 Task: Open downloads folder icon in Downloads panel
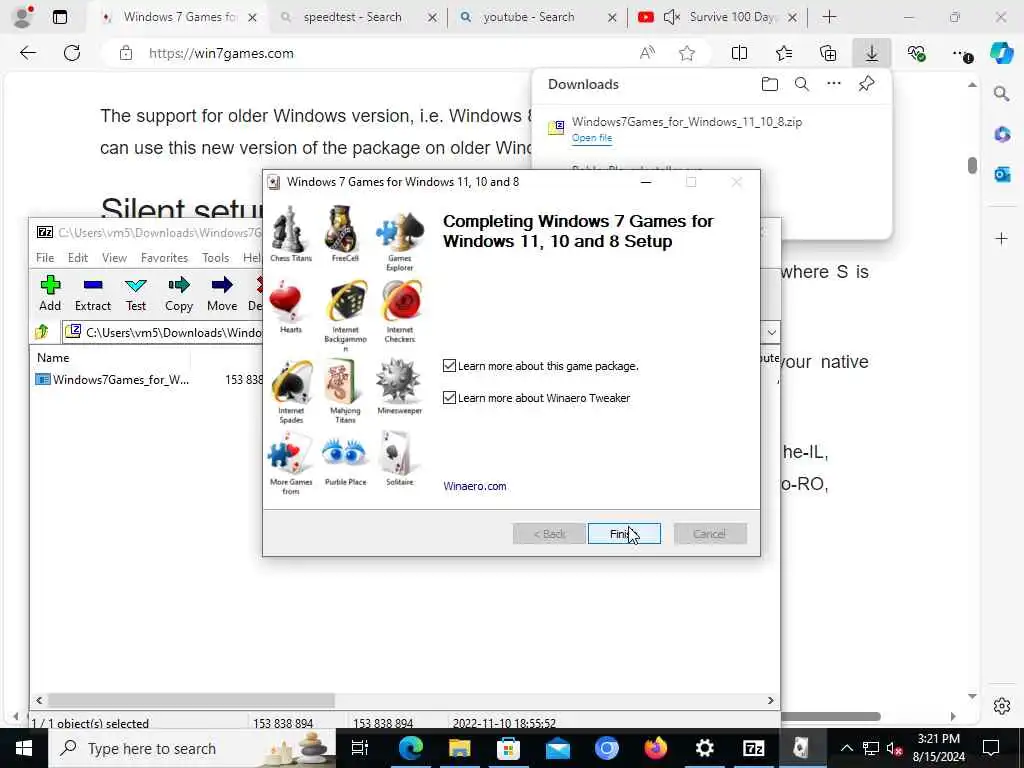tap(770, 84)
